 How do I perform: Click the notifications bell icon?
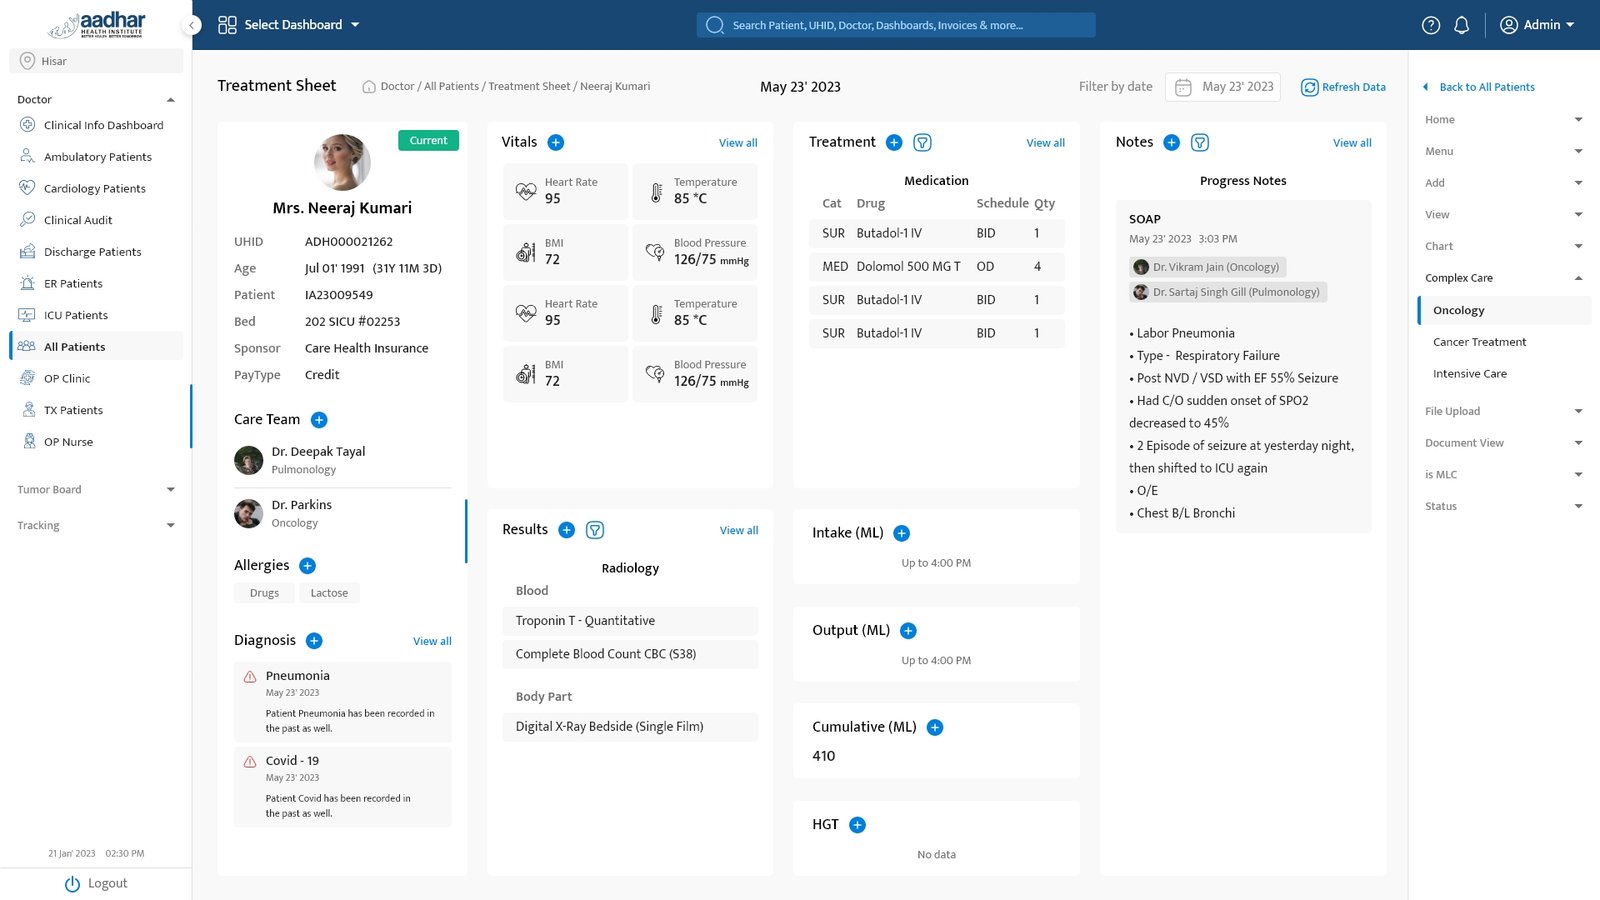(1461, 25)
